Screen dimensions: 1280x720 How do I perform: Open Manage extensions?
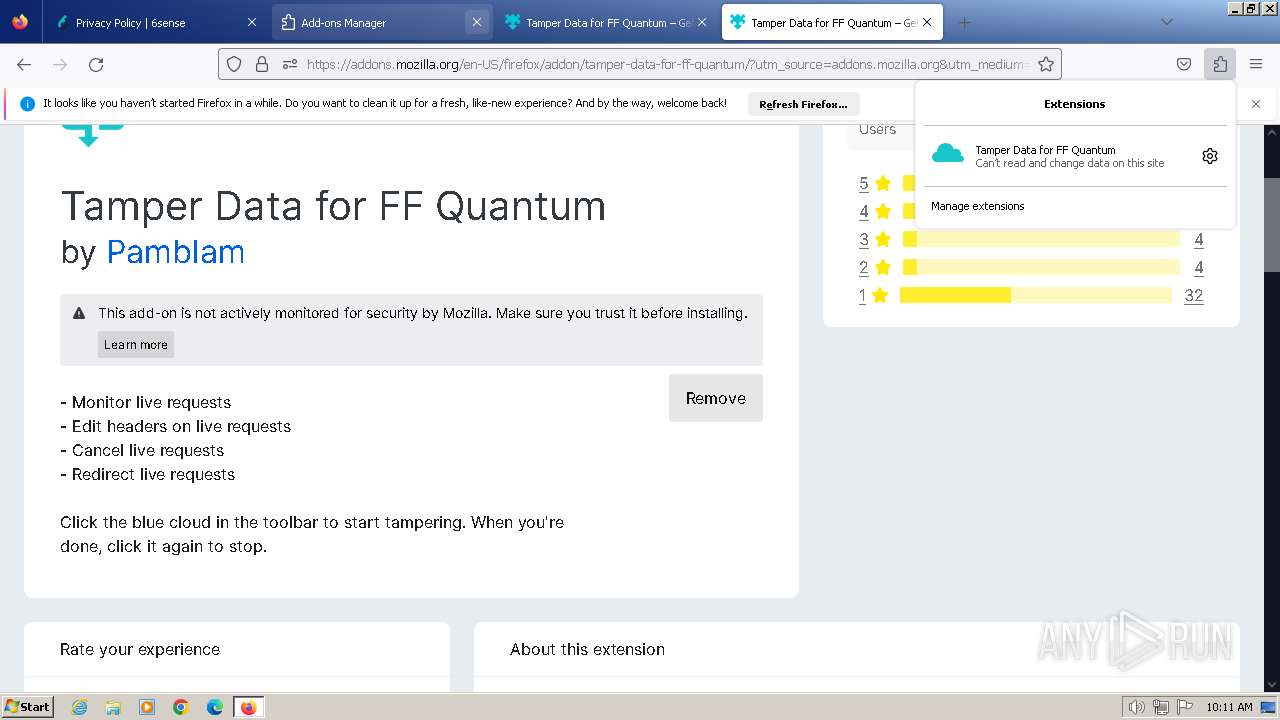coord(978,206)
